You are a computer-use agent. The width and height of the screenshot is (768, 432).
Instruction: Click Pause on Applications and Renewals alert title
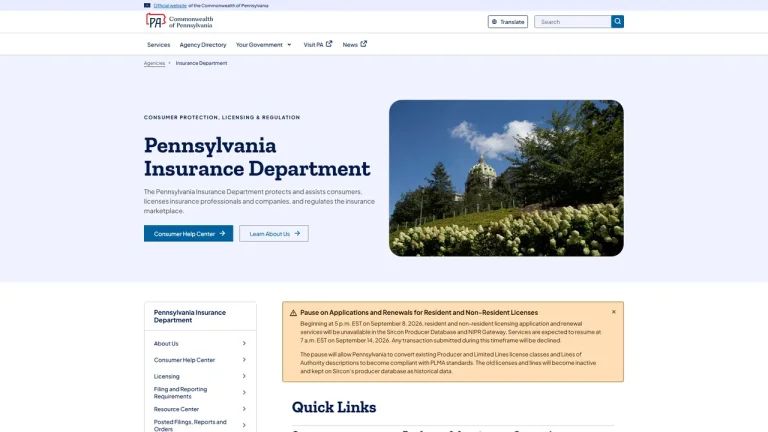coord(419,312)
